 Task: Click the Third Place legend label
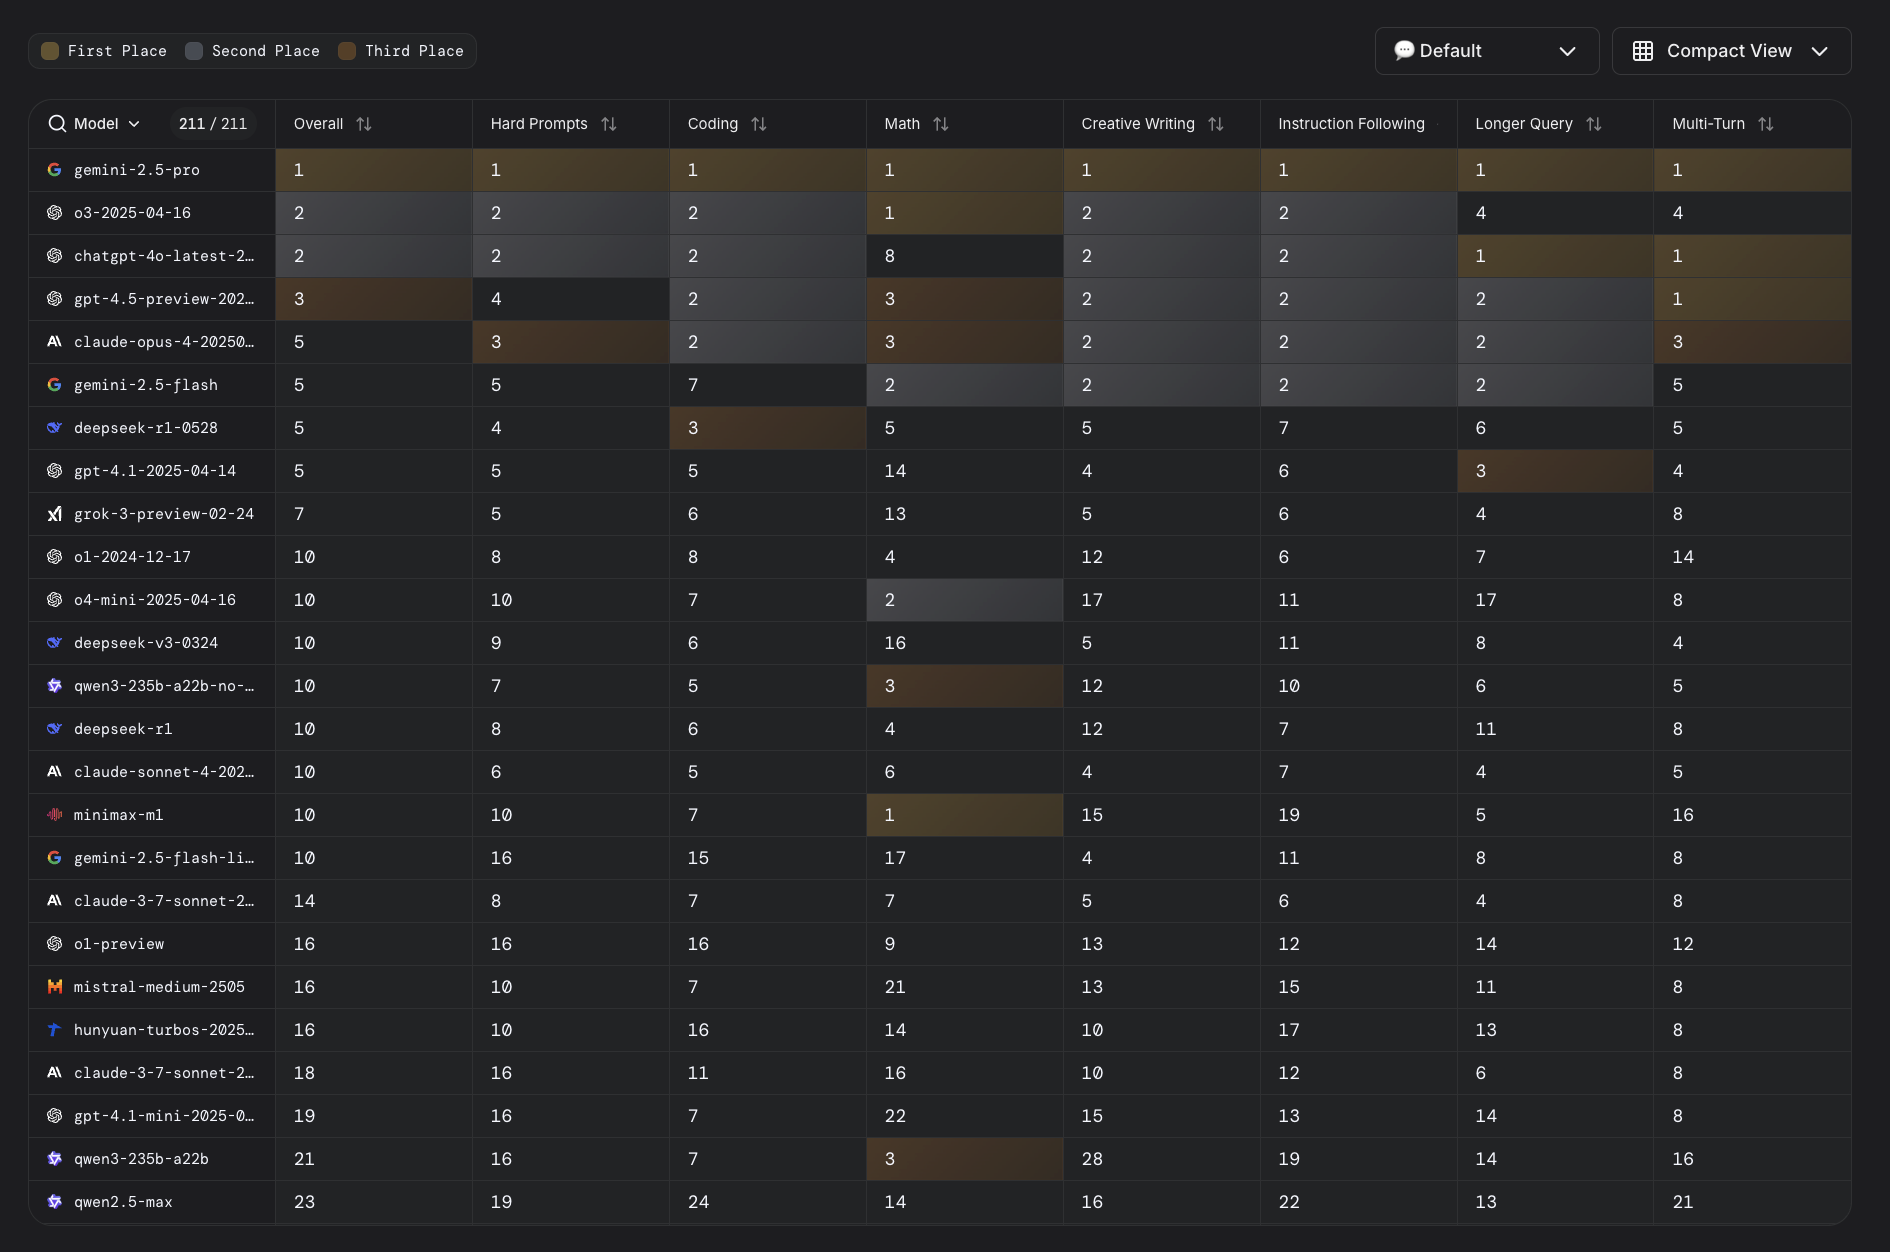click(414, 51)
